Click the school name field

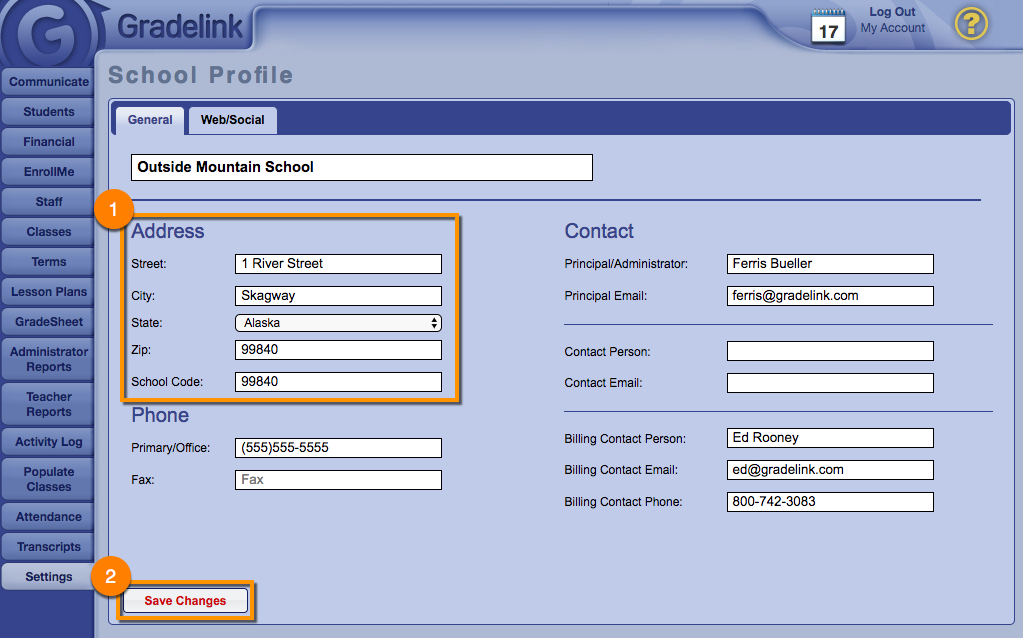coord(361,167)
